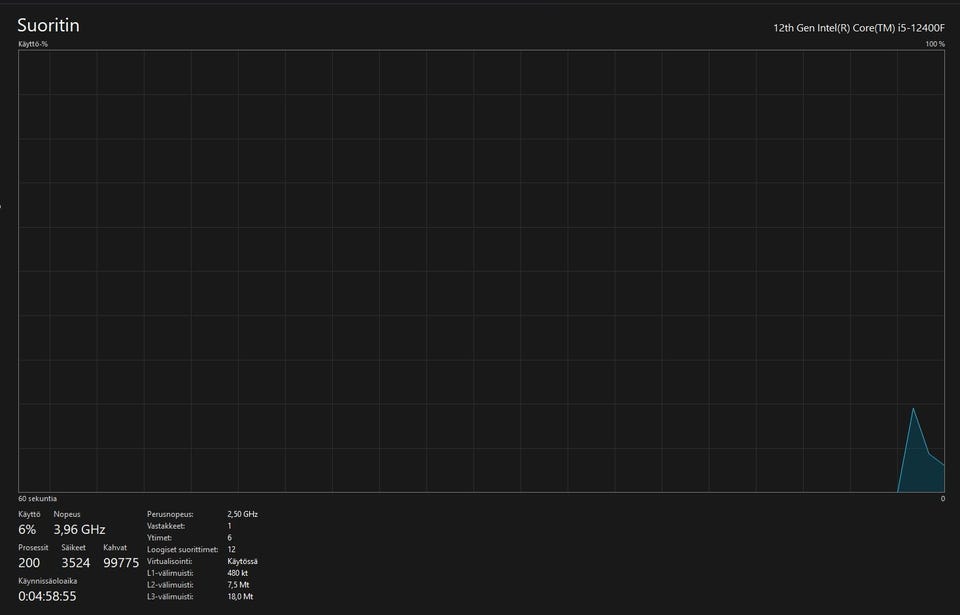960x615 pixels.
Task: Click the "99775" handles count
Action: click(121, 563)
